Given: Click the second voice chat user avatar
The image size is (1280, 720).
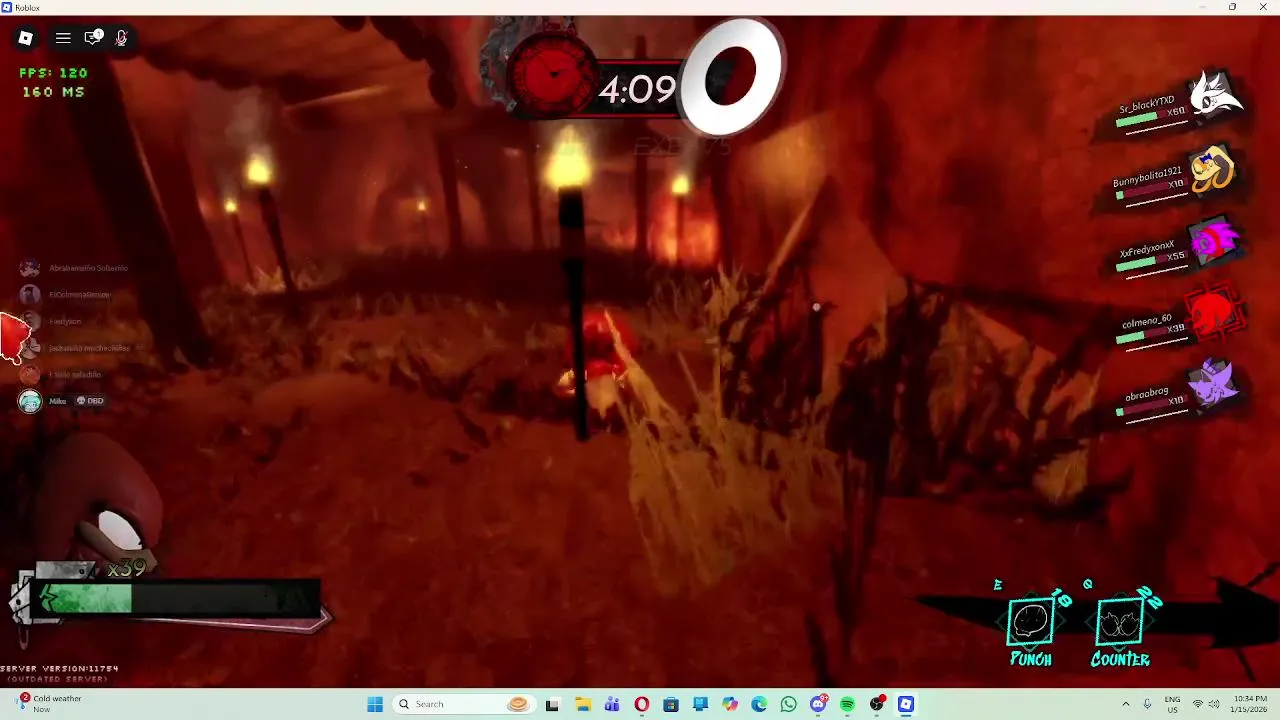Looking at the screenshot, I should [x=30, y=294].
